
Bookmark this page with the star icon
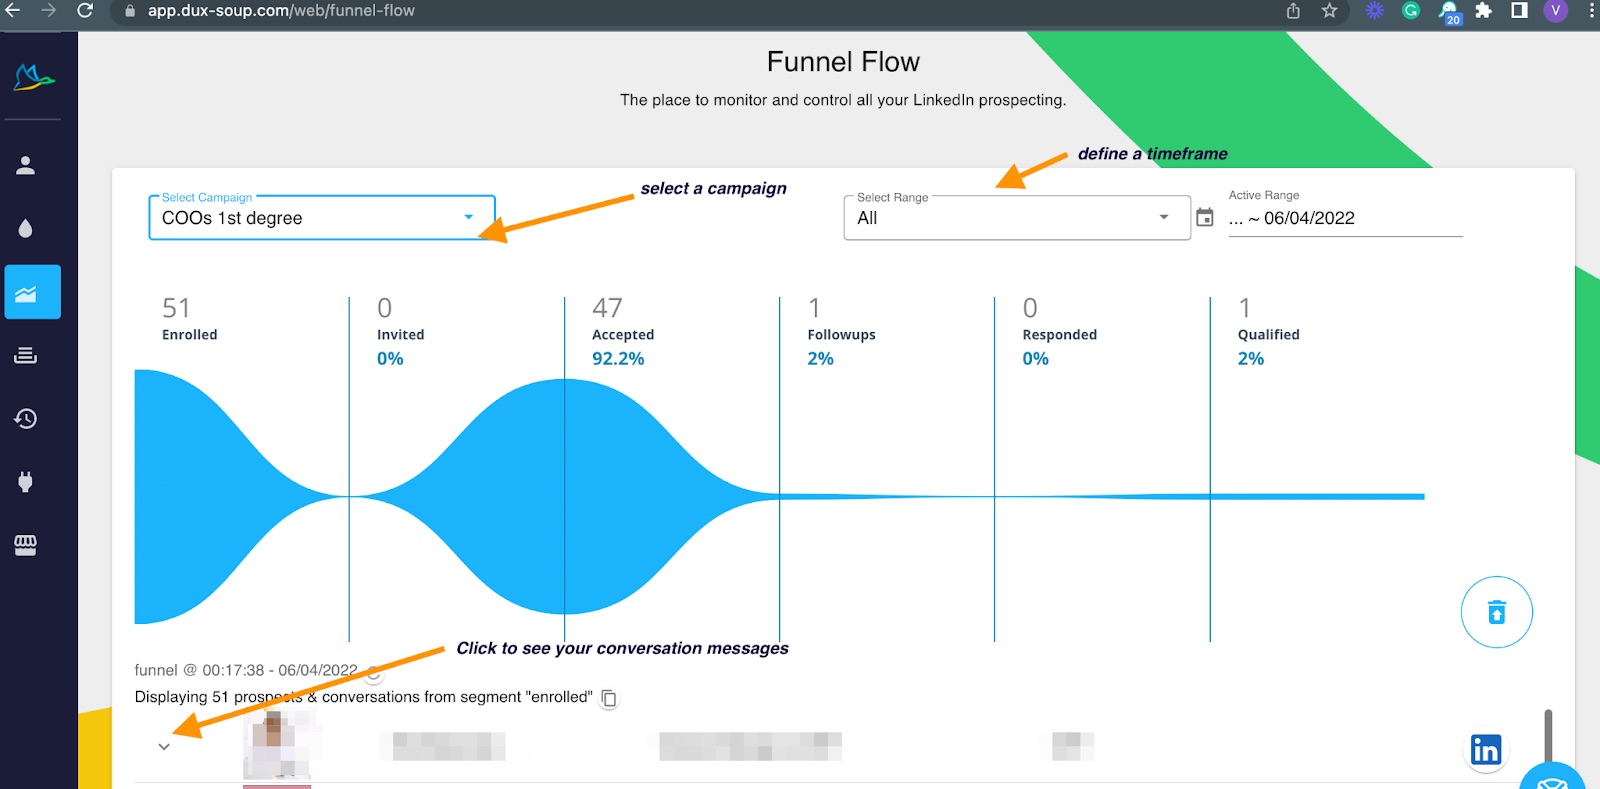coord(1329,11)
